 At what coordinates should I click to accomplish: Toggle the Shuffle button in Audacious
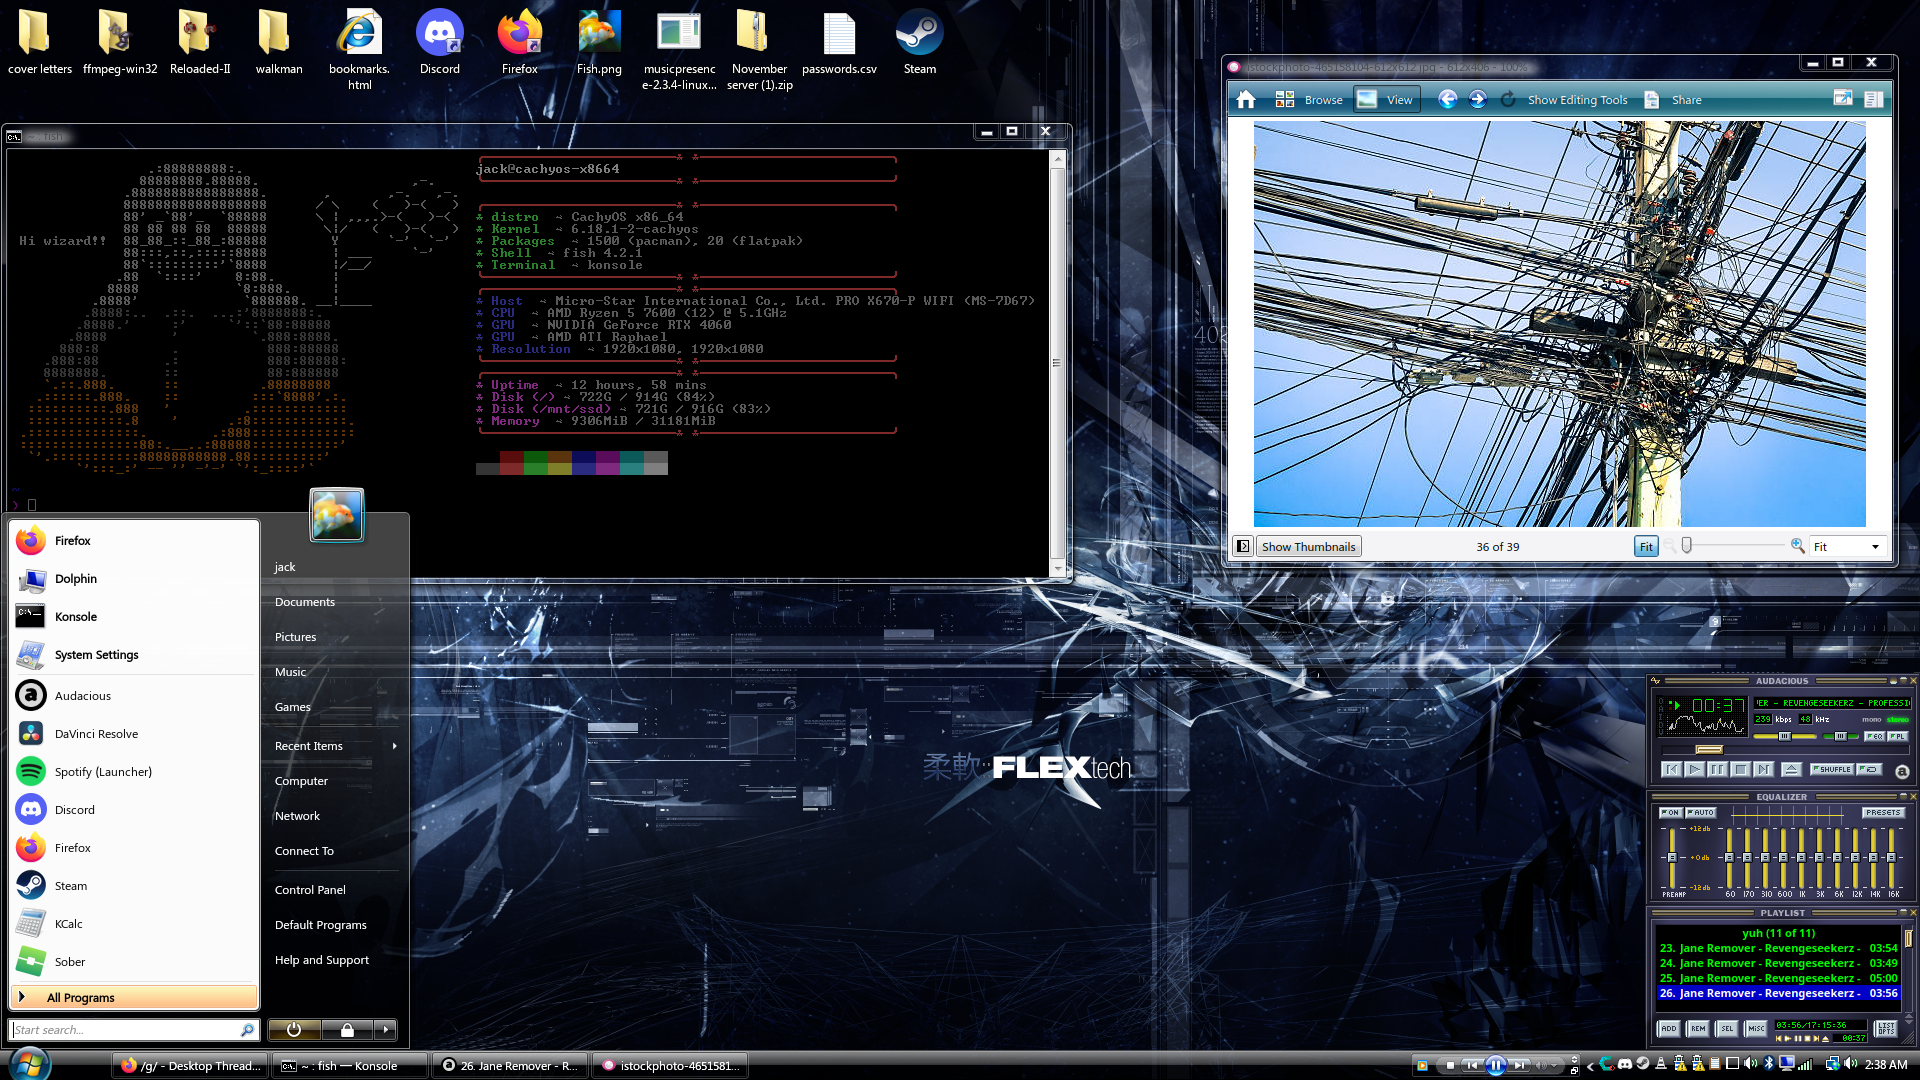[x=1832, y=769]
